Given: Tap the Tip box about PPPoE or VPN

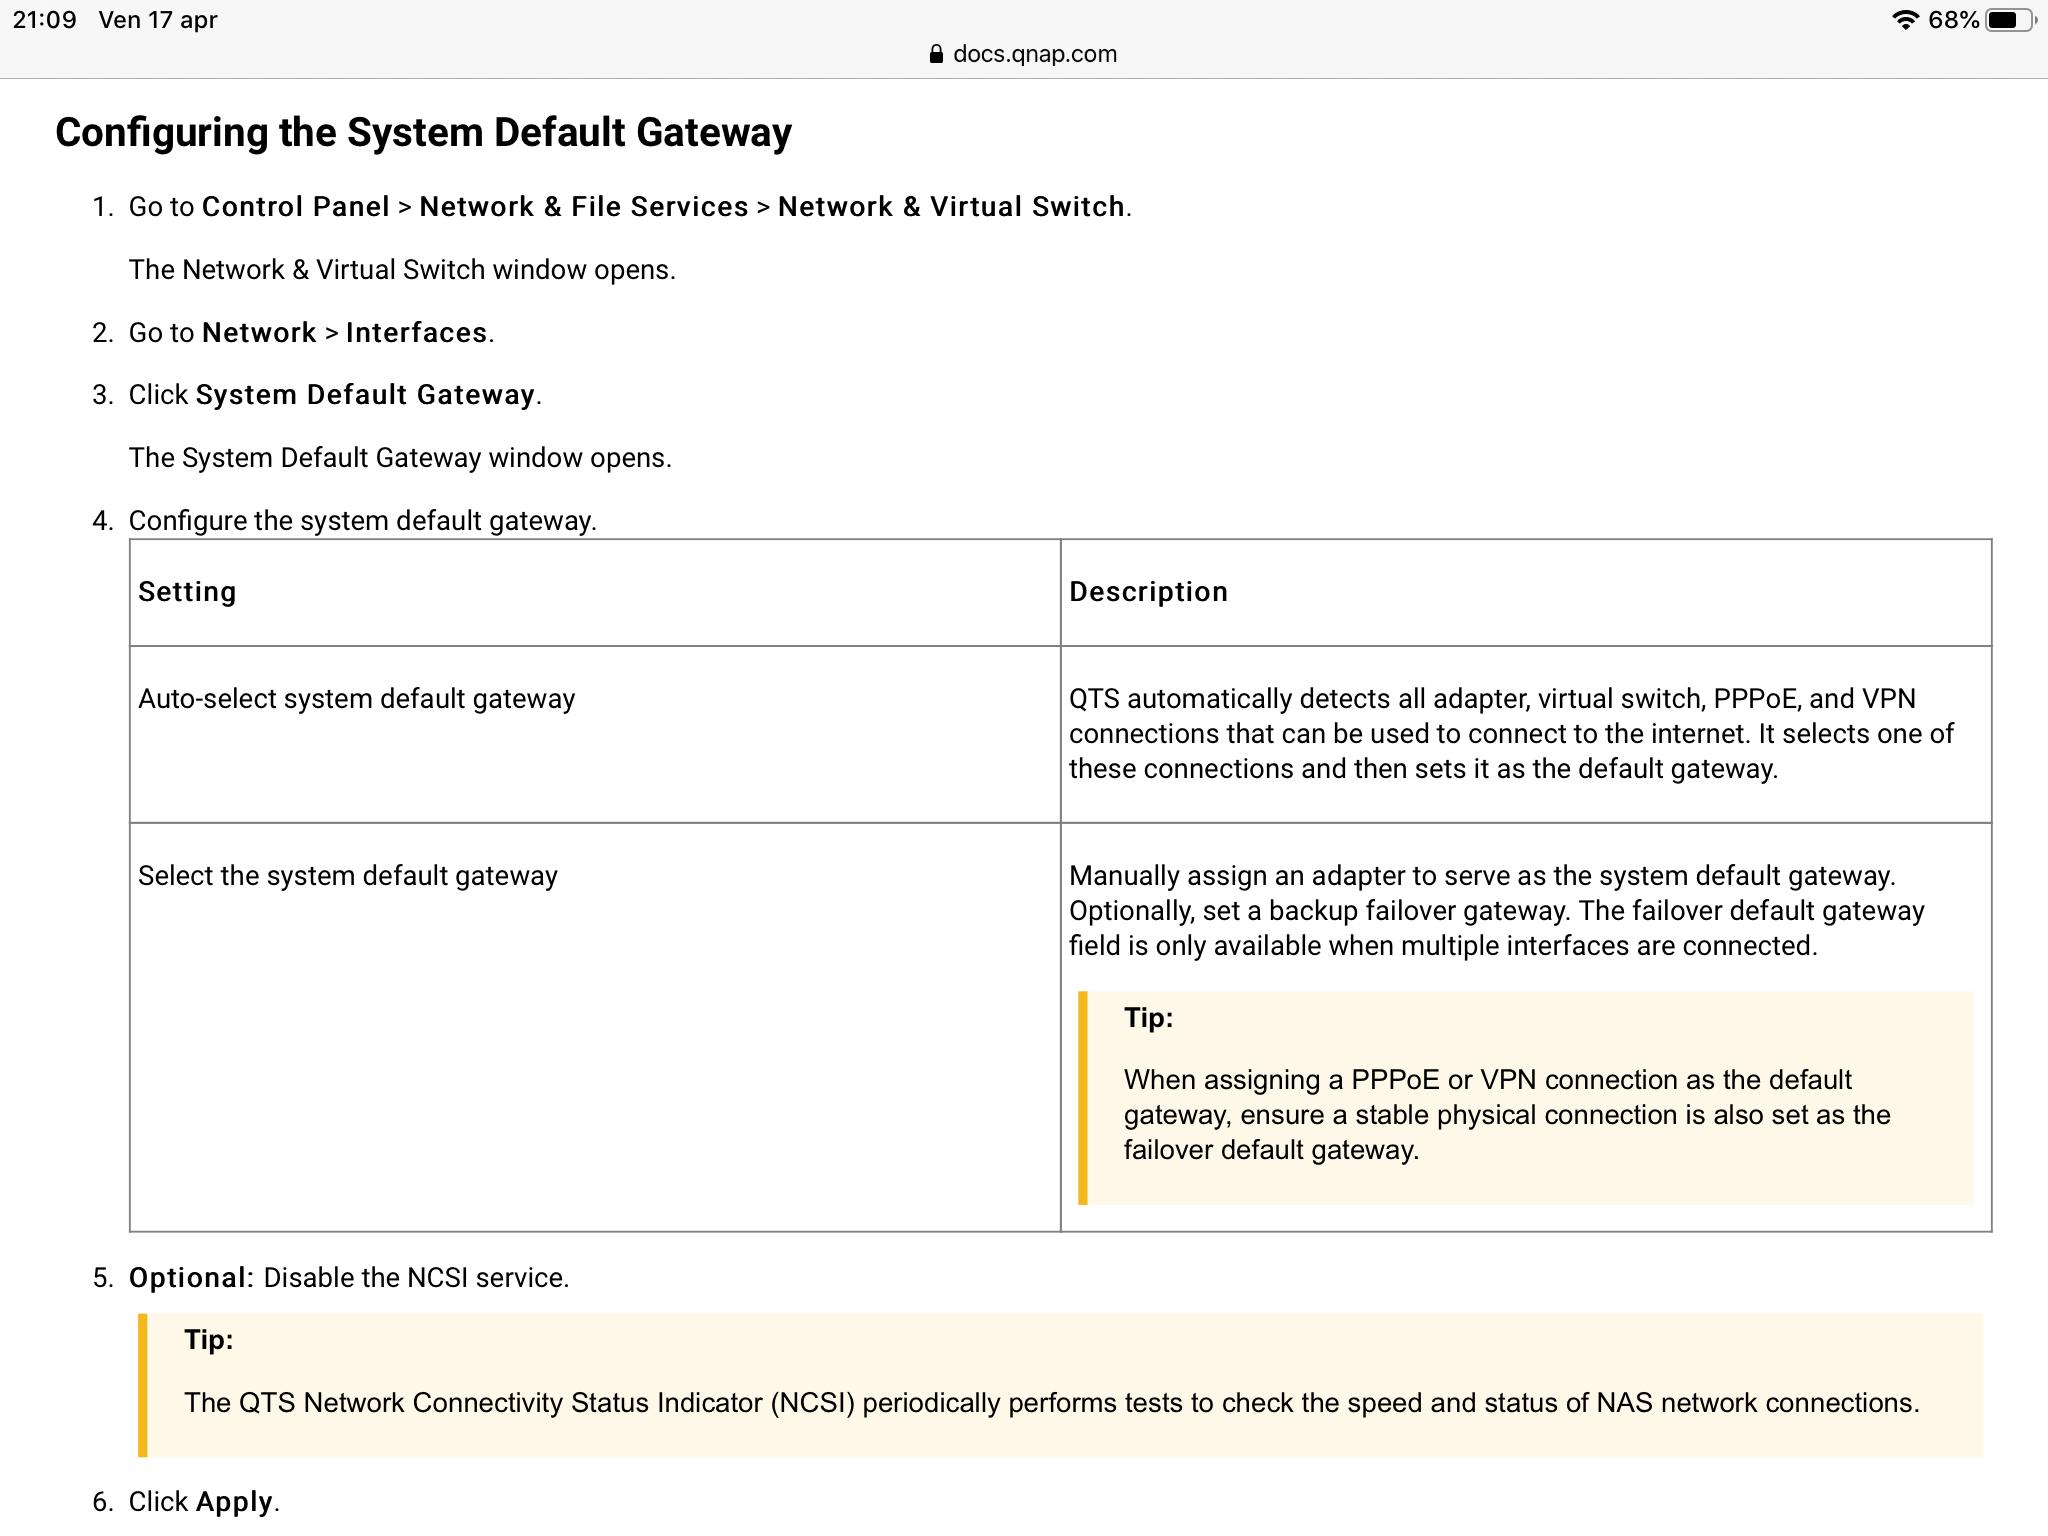Looking at the screenshot, I should pos(1506,1114).
